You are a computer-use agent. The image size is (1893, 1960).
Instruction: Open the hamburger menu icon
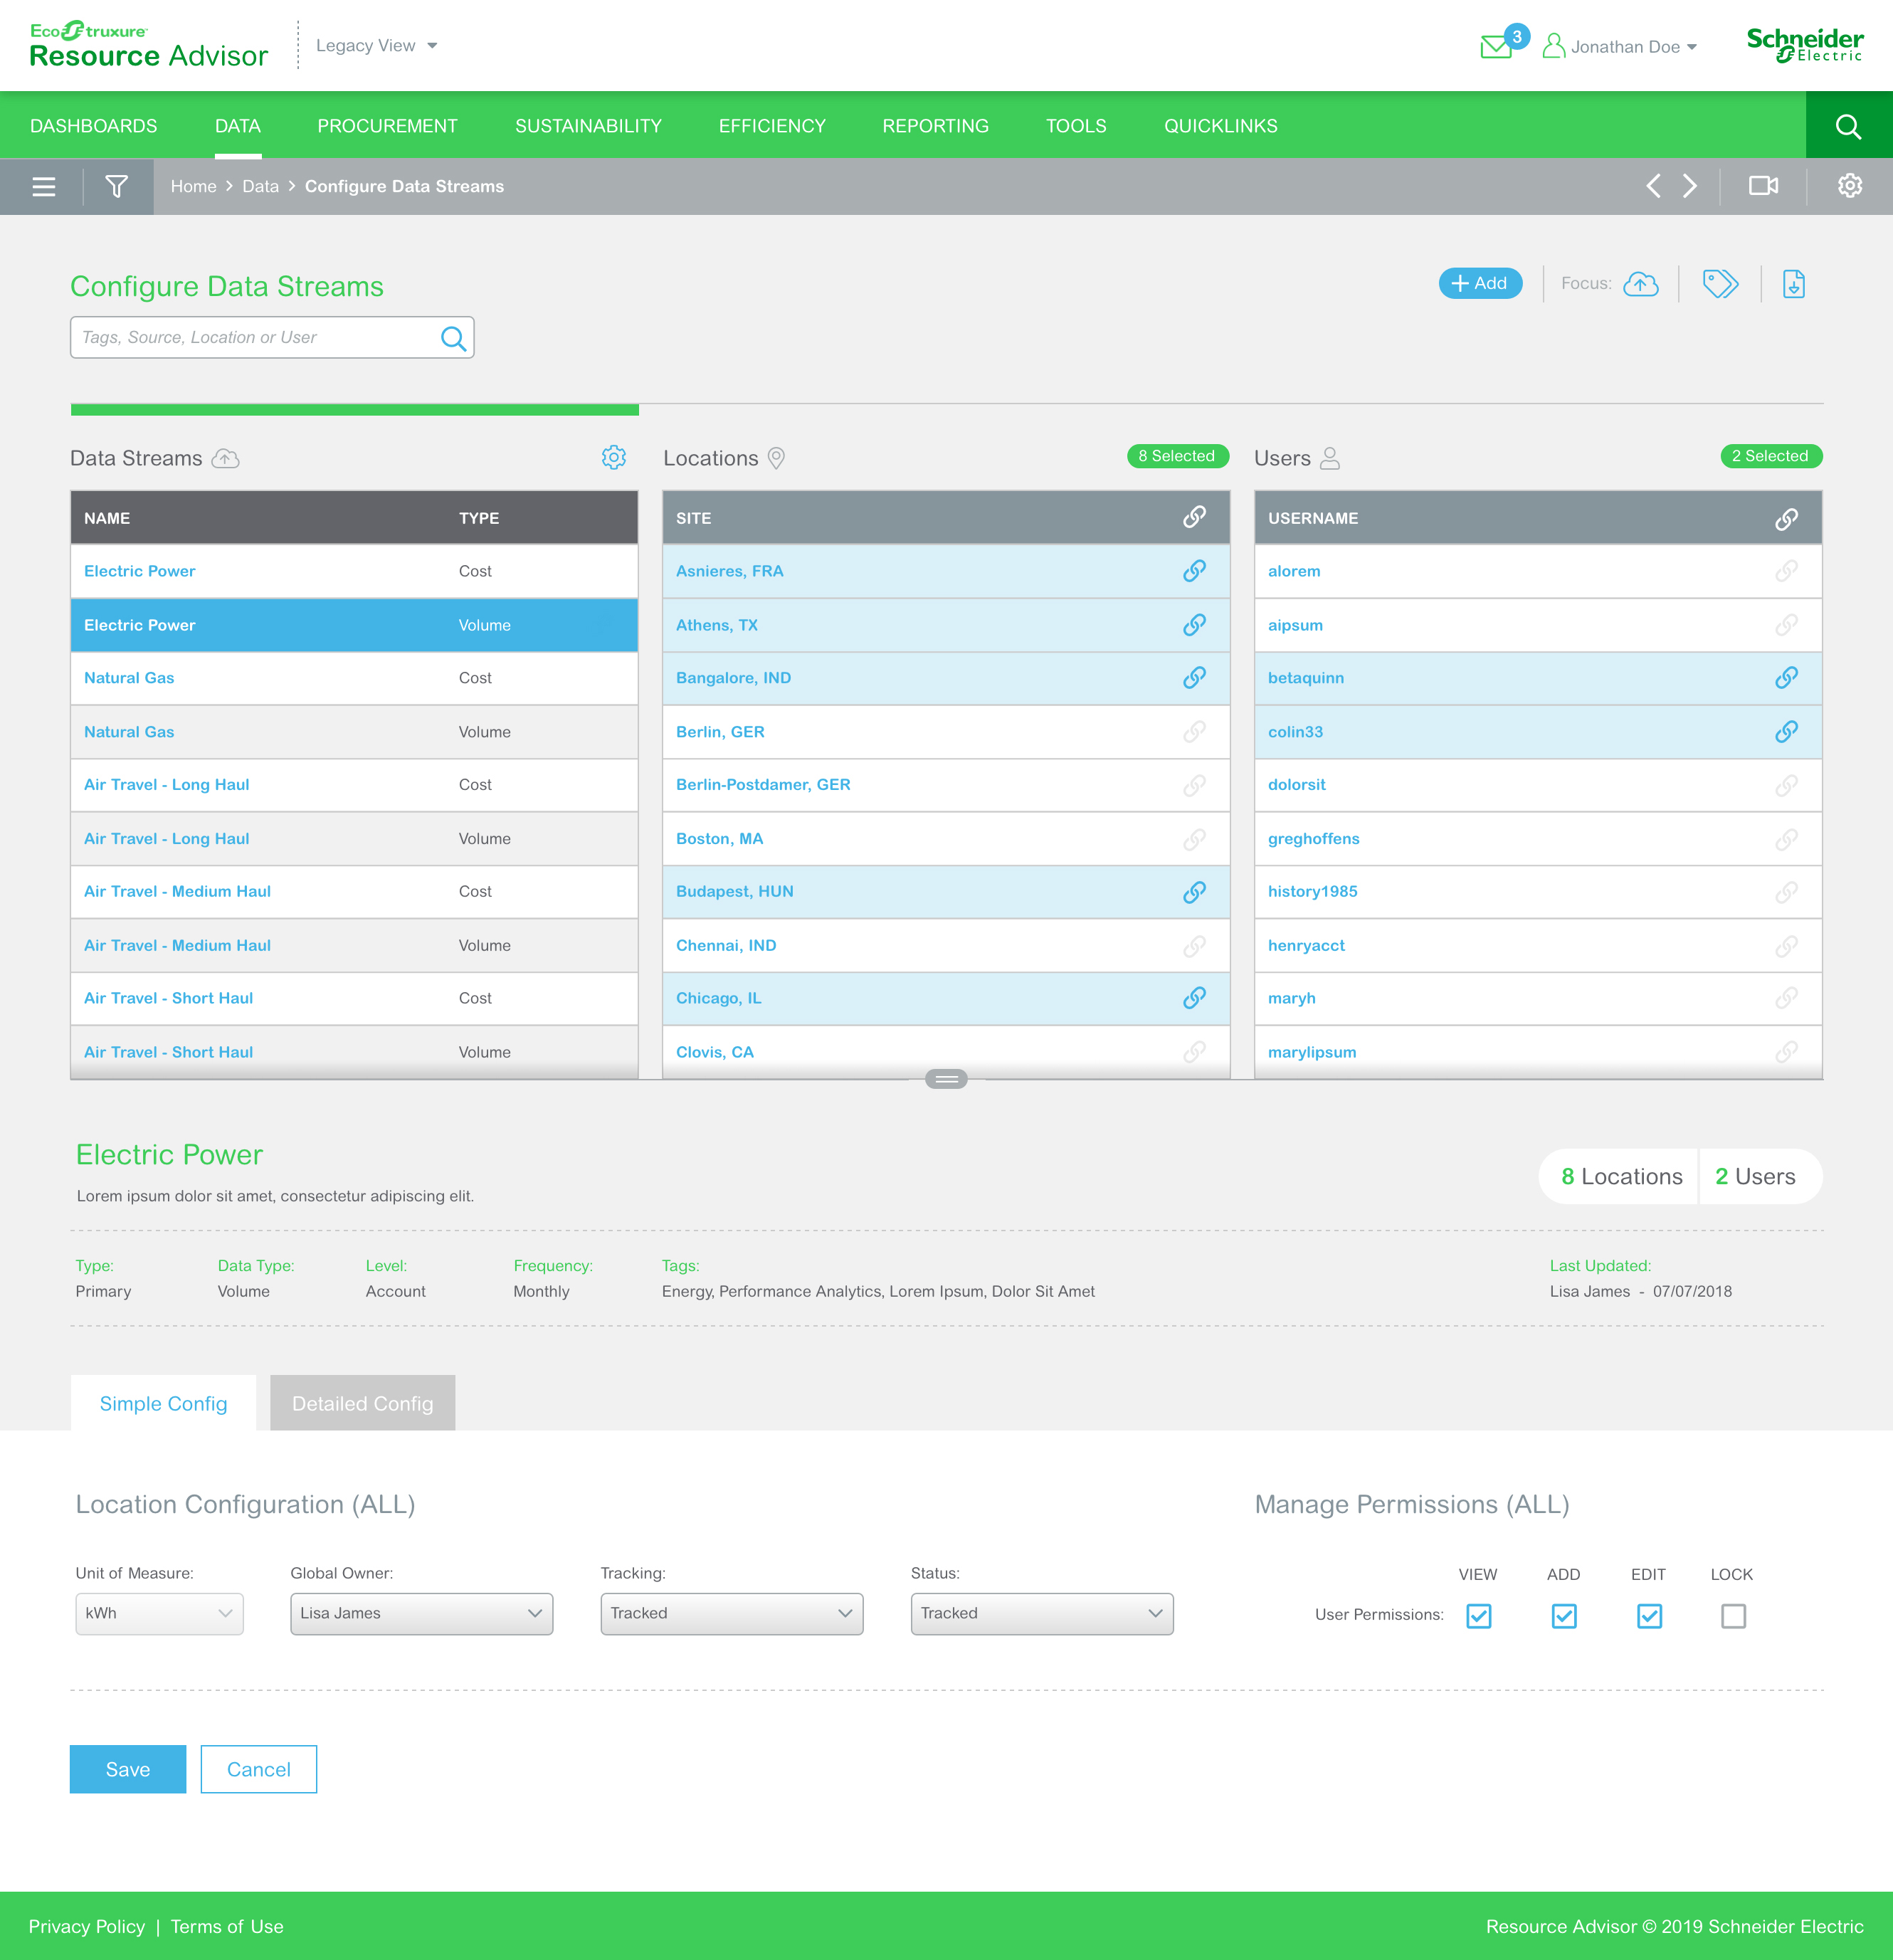(43, 186)
